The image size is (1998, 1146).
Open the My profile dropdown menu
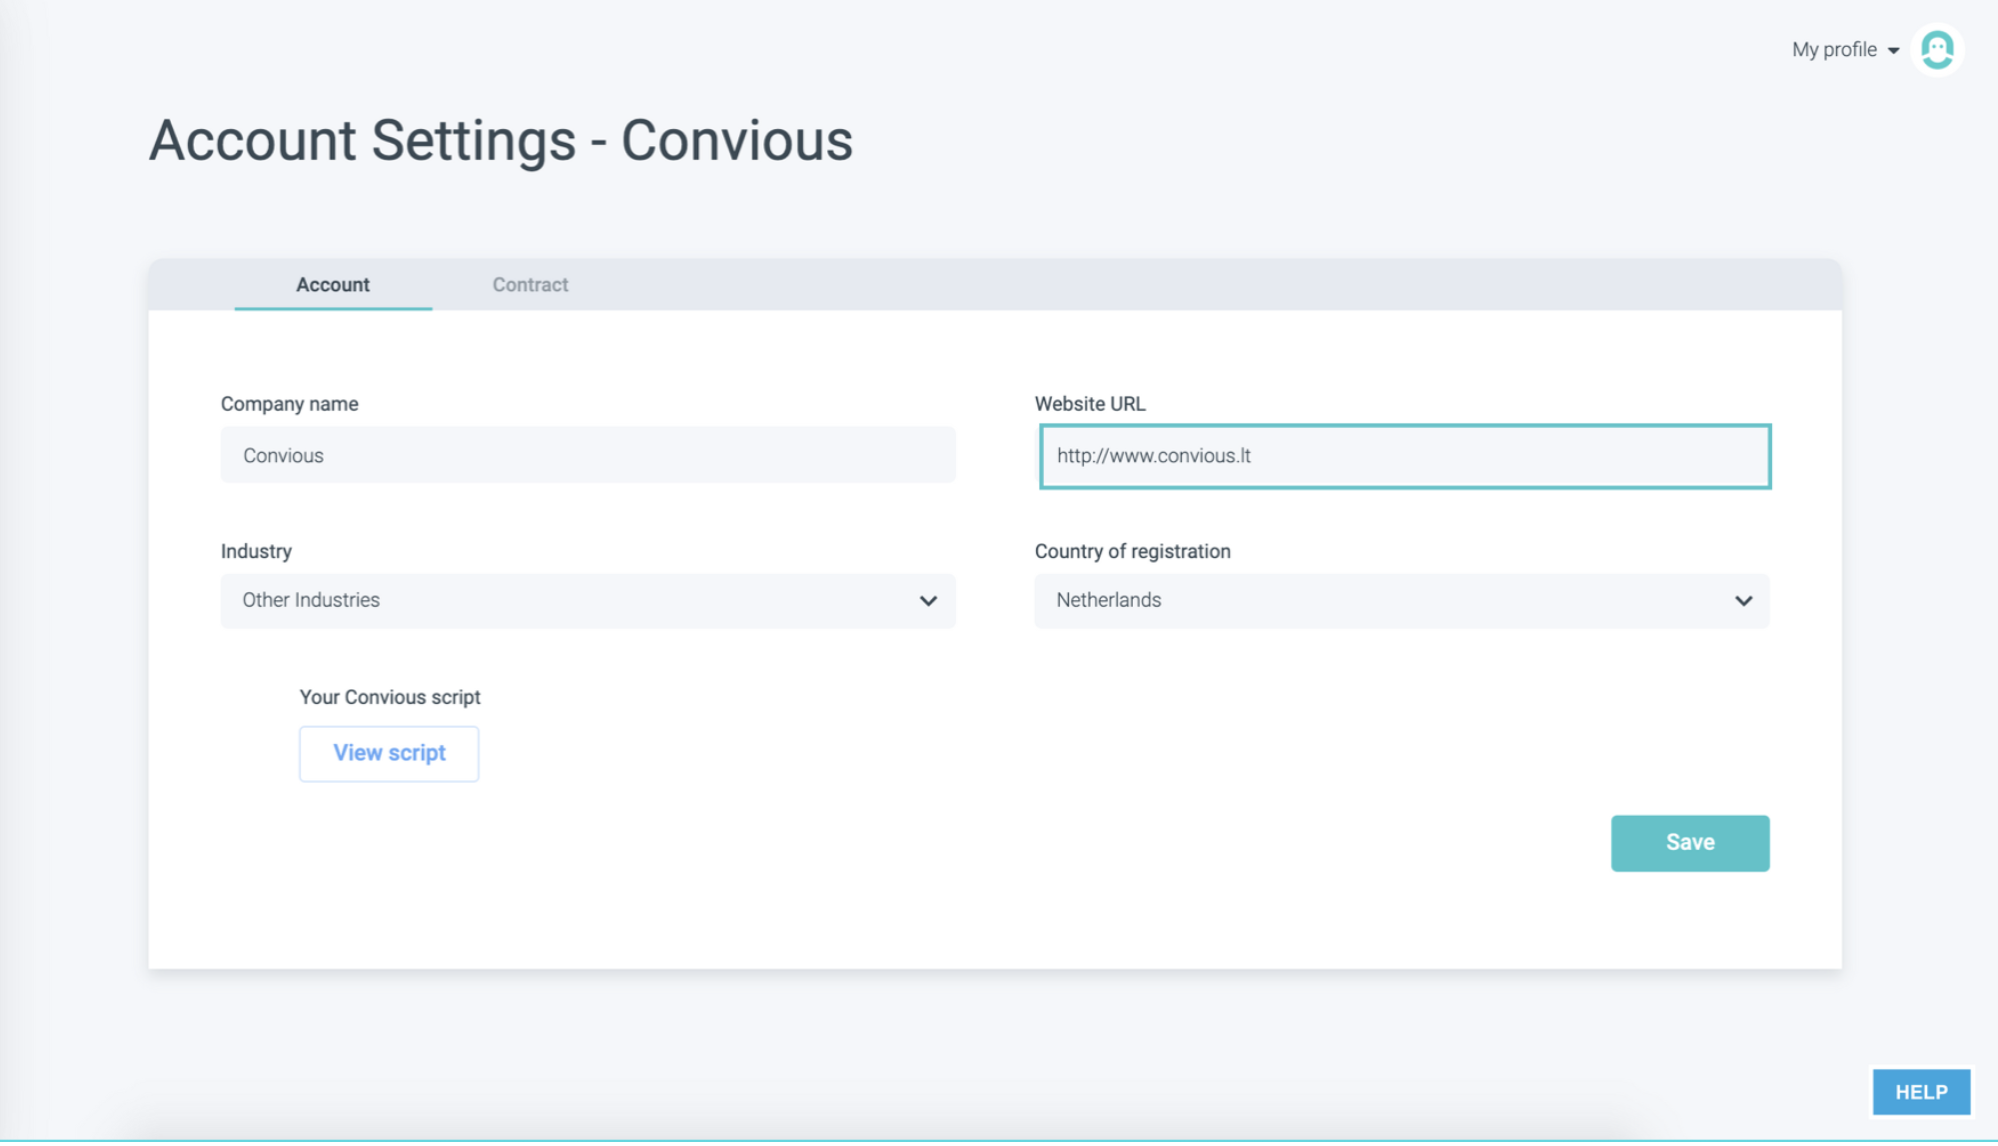point(1833,50)
